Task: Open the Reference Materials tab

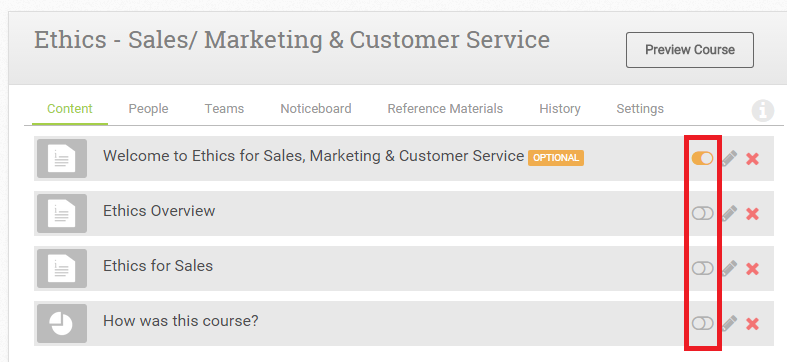Action: coord(445,109)
